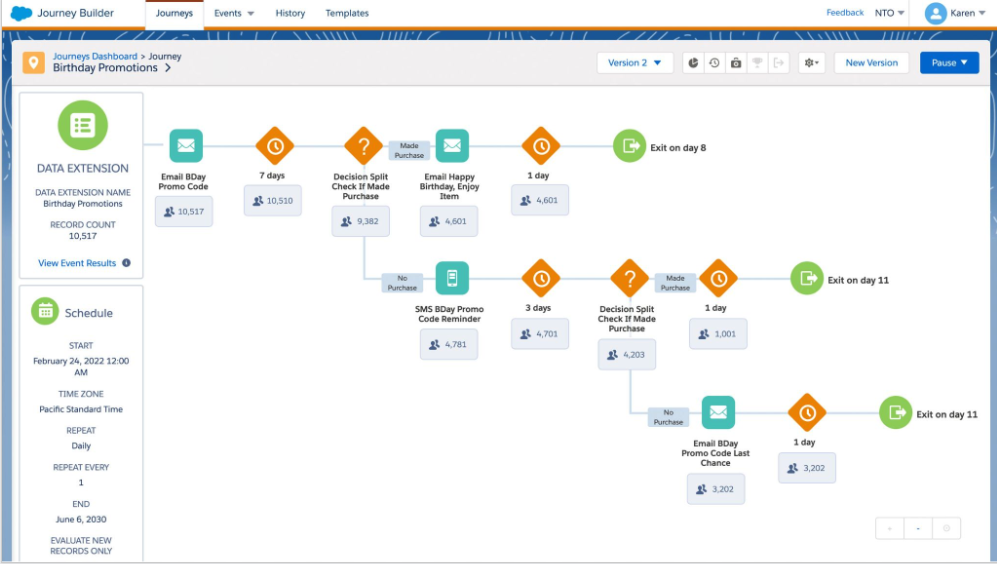Select the Data Extension entry source icon
Viewport: 997px width, 564px height.
83,126
